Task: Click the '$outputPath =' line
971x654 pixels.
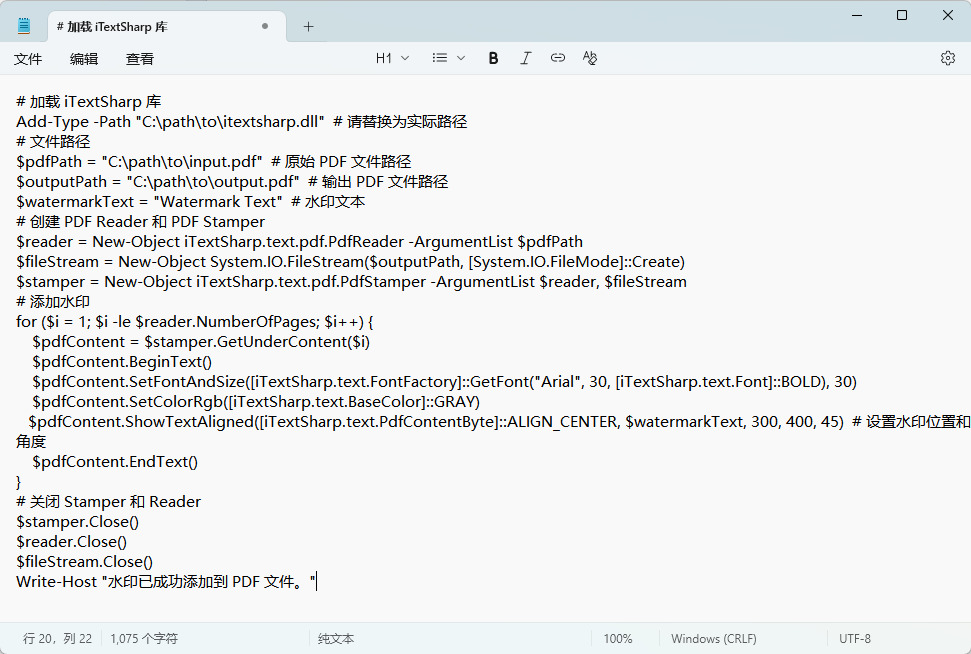Action: 232,181
